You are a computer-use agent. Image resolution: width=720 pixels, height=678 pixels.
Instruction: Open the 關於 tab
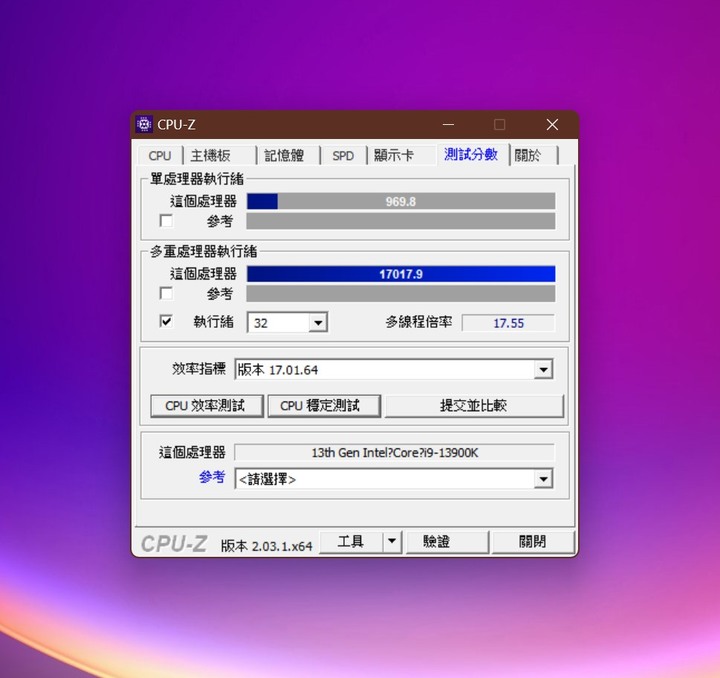click(x=534, y=156)
